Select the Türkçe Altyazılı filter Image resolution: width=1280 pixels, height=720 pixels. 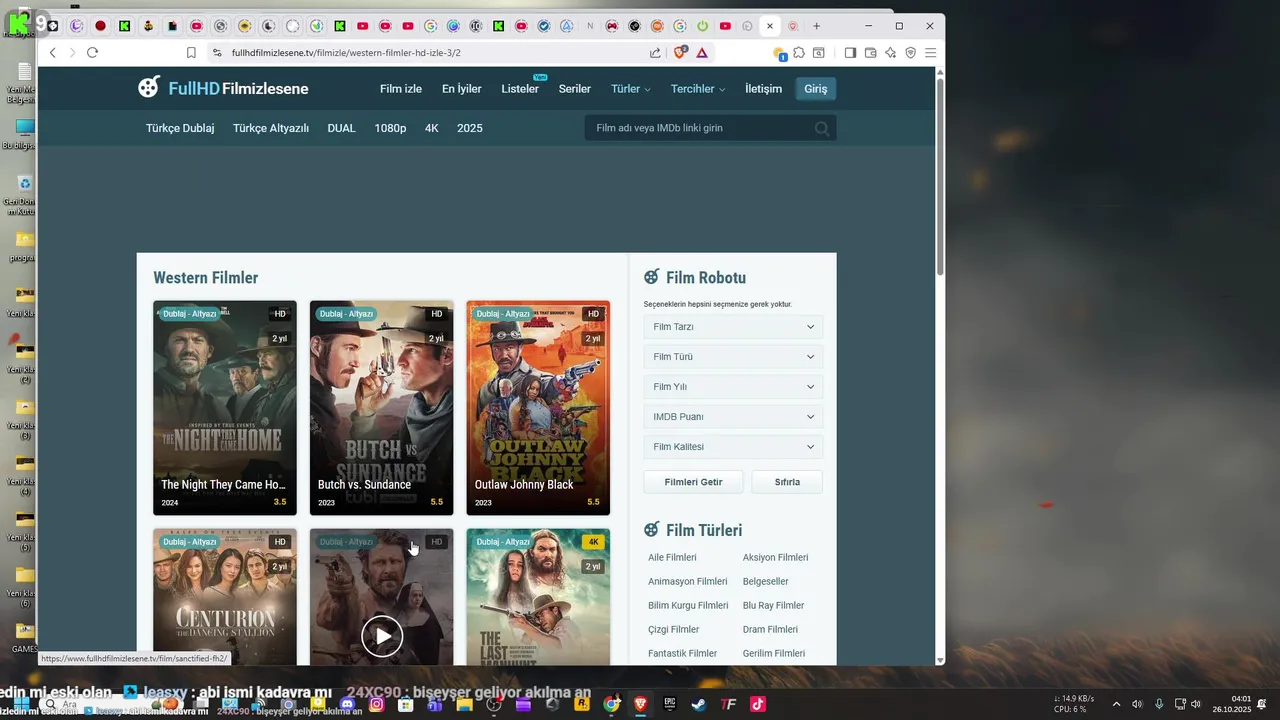[x=271, y=128]
